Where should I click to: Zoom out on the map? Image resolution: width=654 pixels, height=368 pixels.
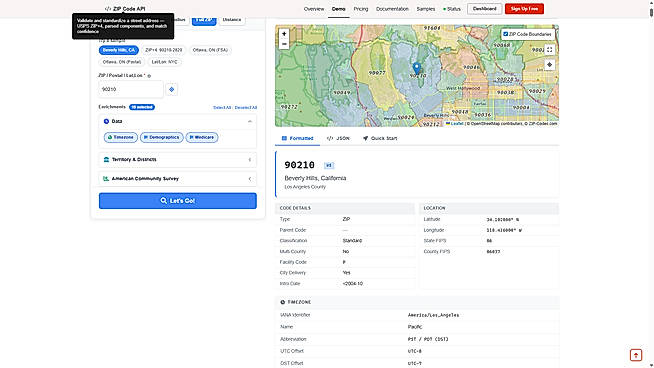click(284, 44)
